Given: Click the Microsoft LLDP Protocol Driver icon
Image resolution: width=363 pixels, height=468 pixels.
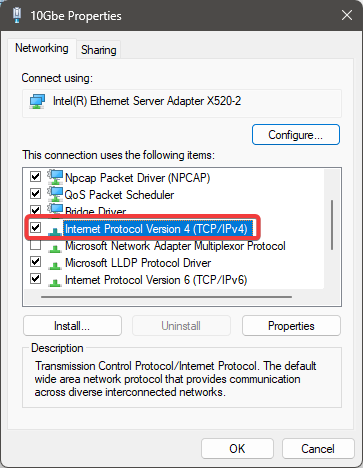Looking at the screenshot, I should pos(55,265).
